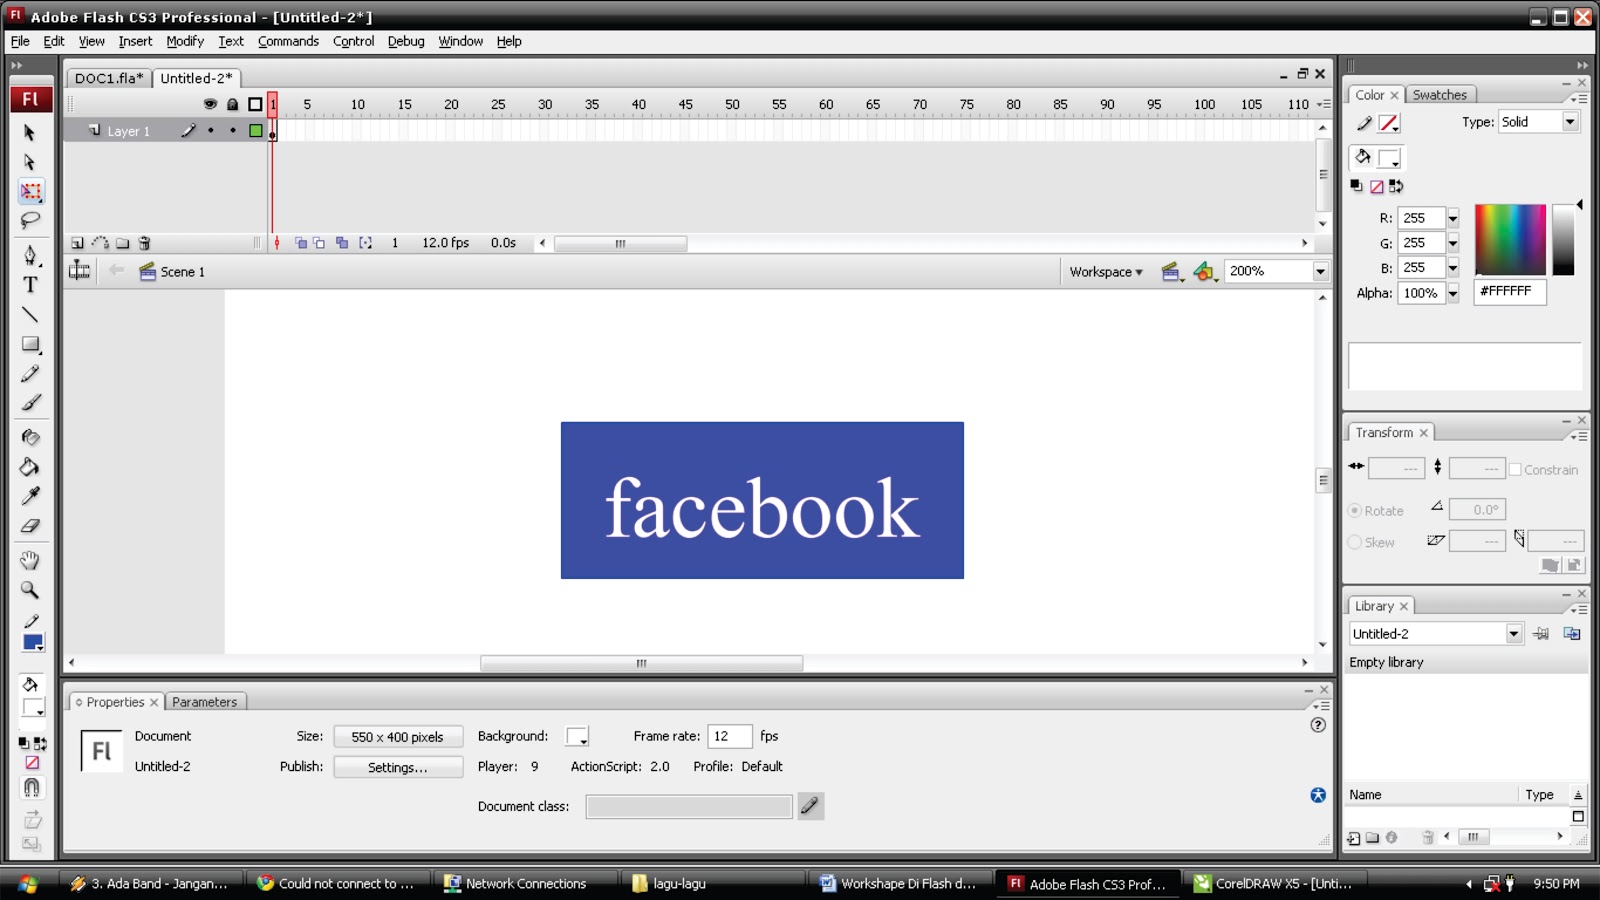Open the Insert menu
1600x900 pixels.
click(x=135, y=41)
